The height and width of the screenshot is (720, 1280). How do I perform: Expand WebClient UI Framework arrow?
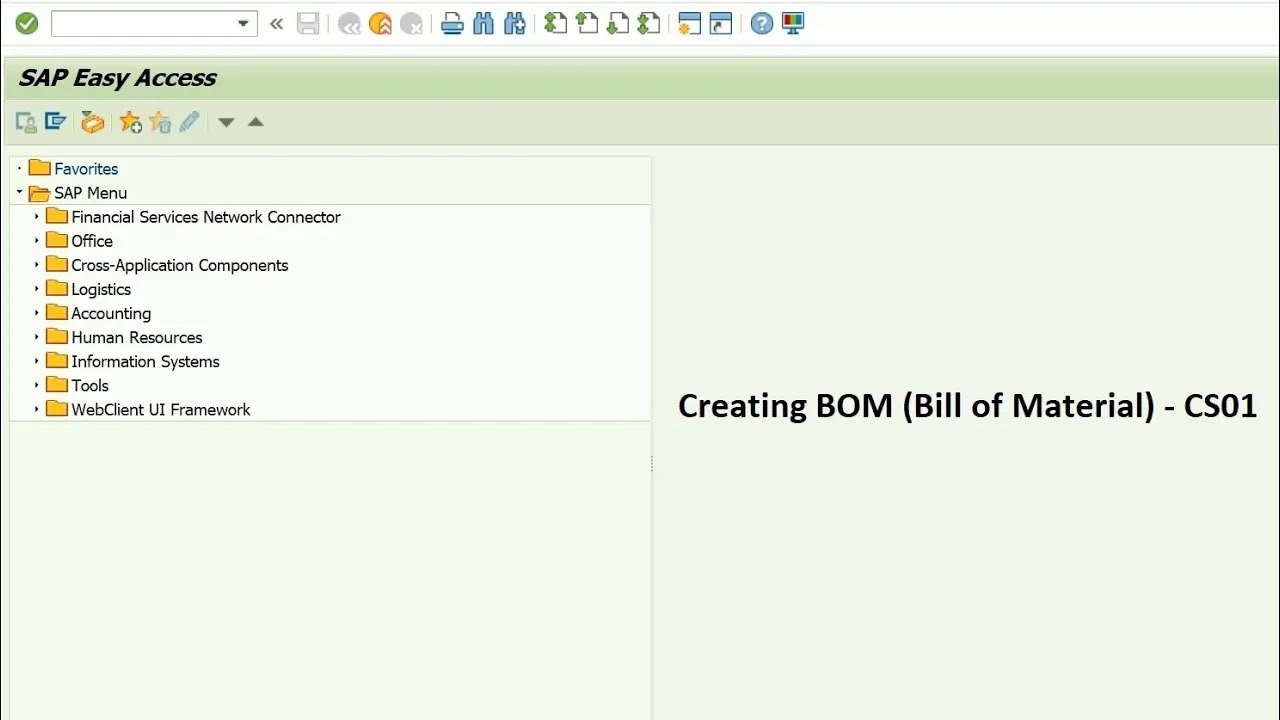(x=37, y=409)
